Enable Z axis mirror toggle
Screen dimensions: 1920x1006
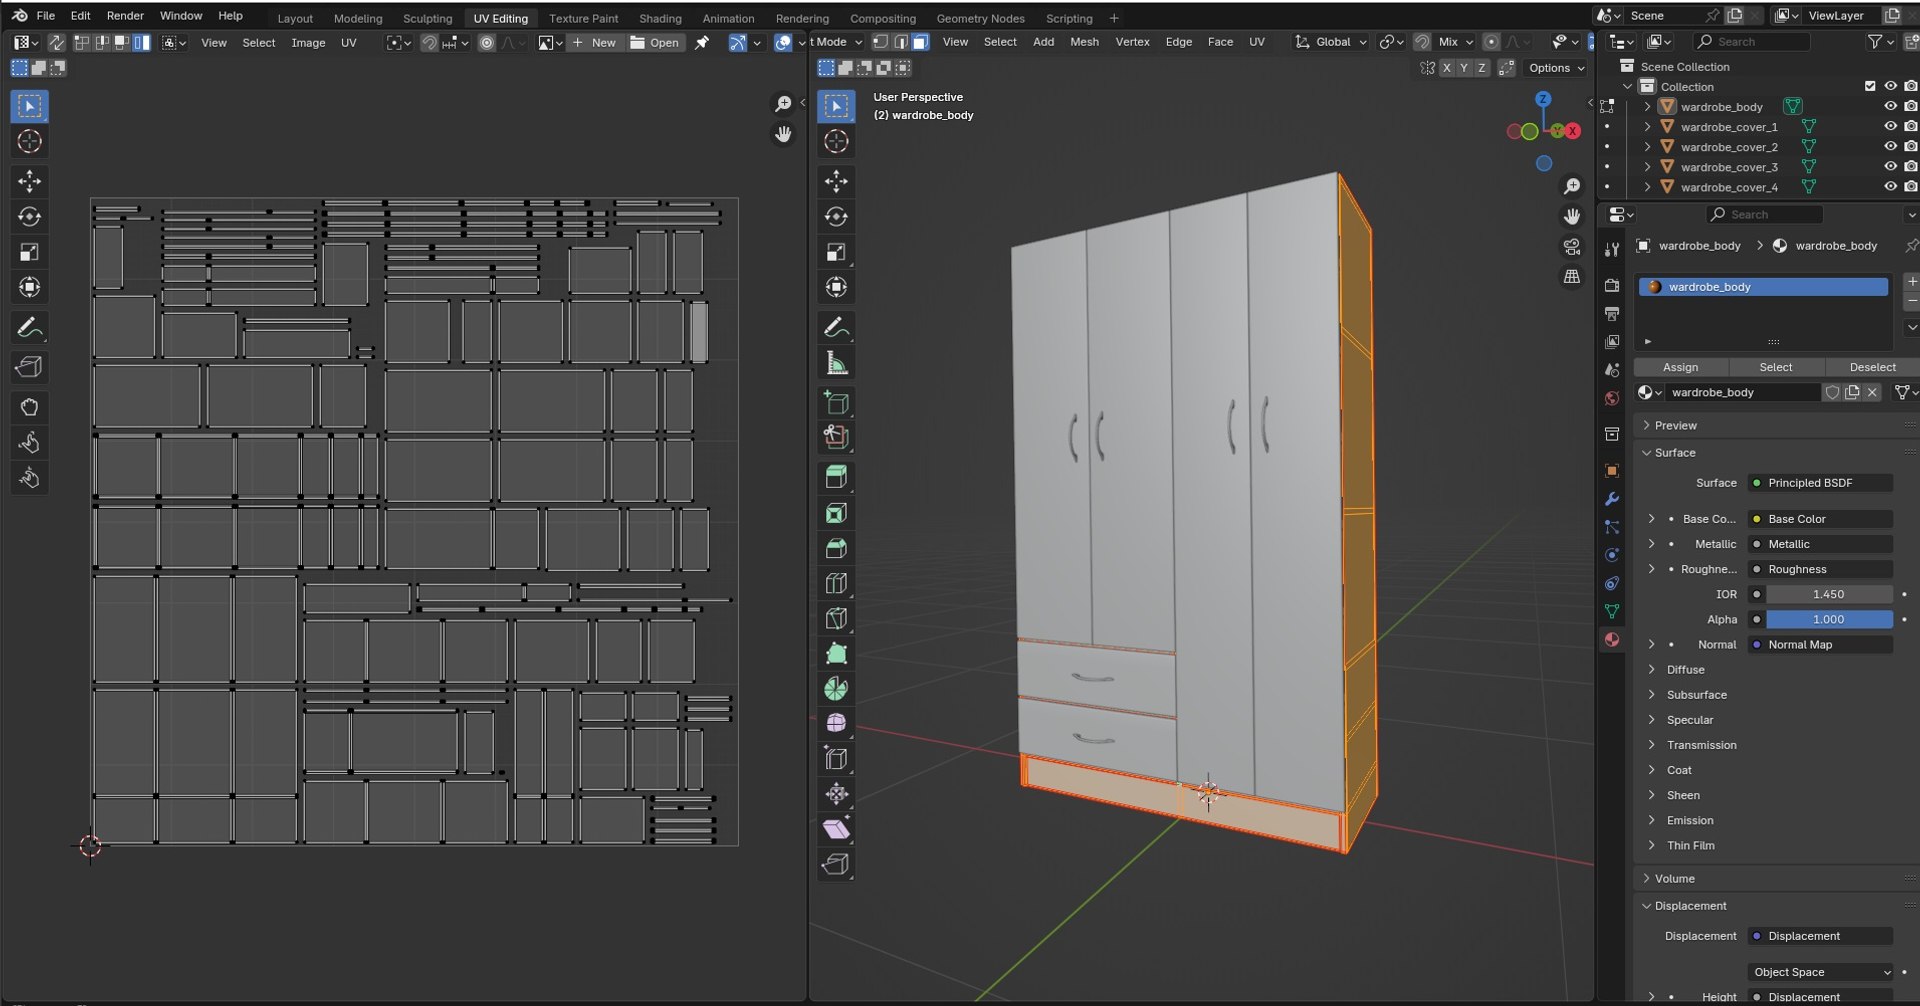[x=1481, y=68]
